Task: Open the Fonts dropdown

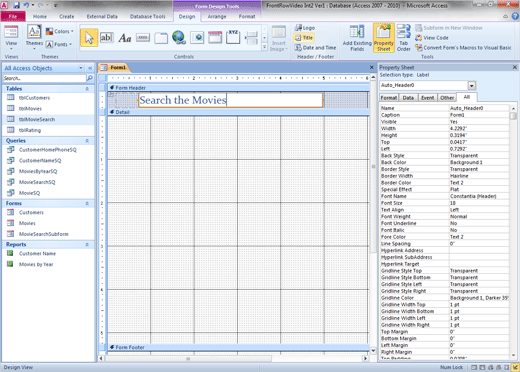Action: 59,44
